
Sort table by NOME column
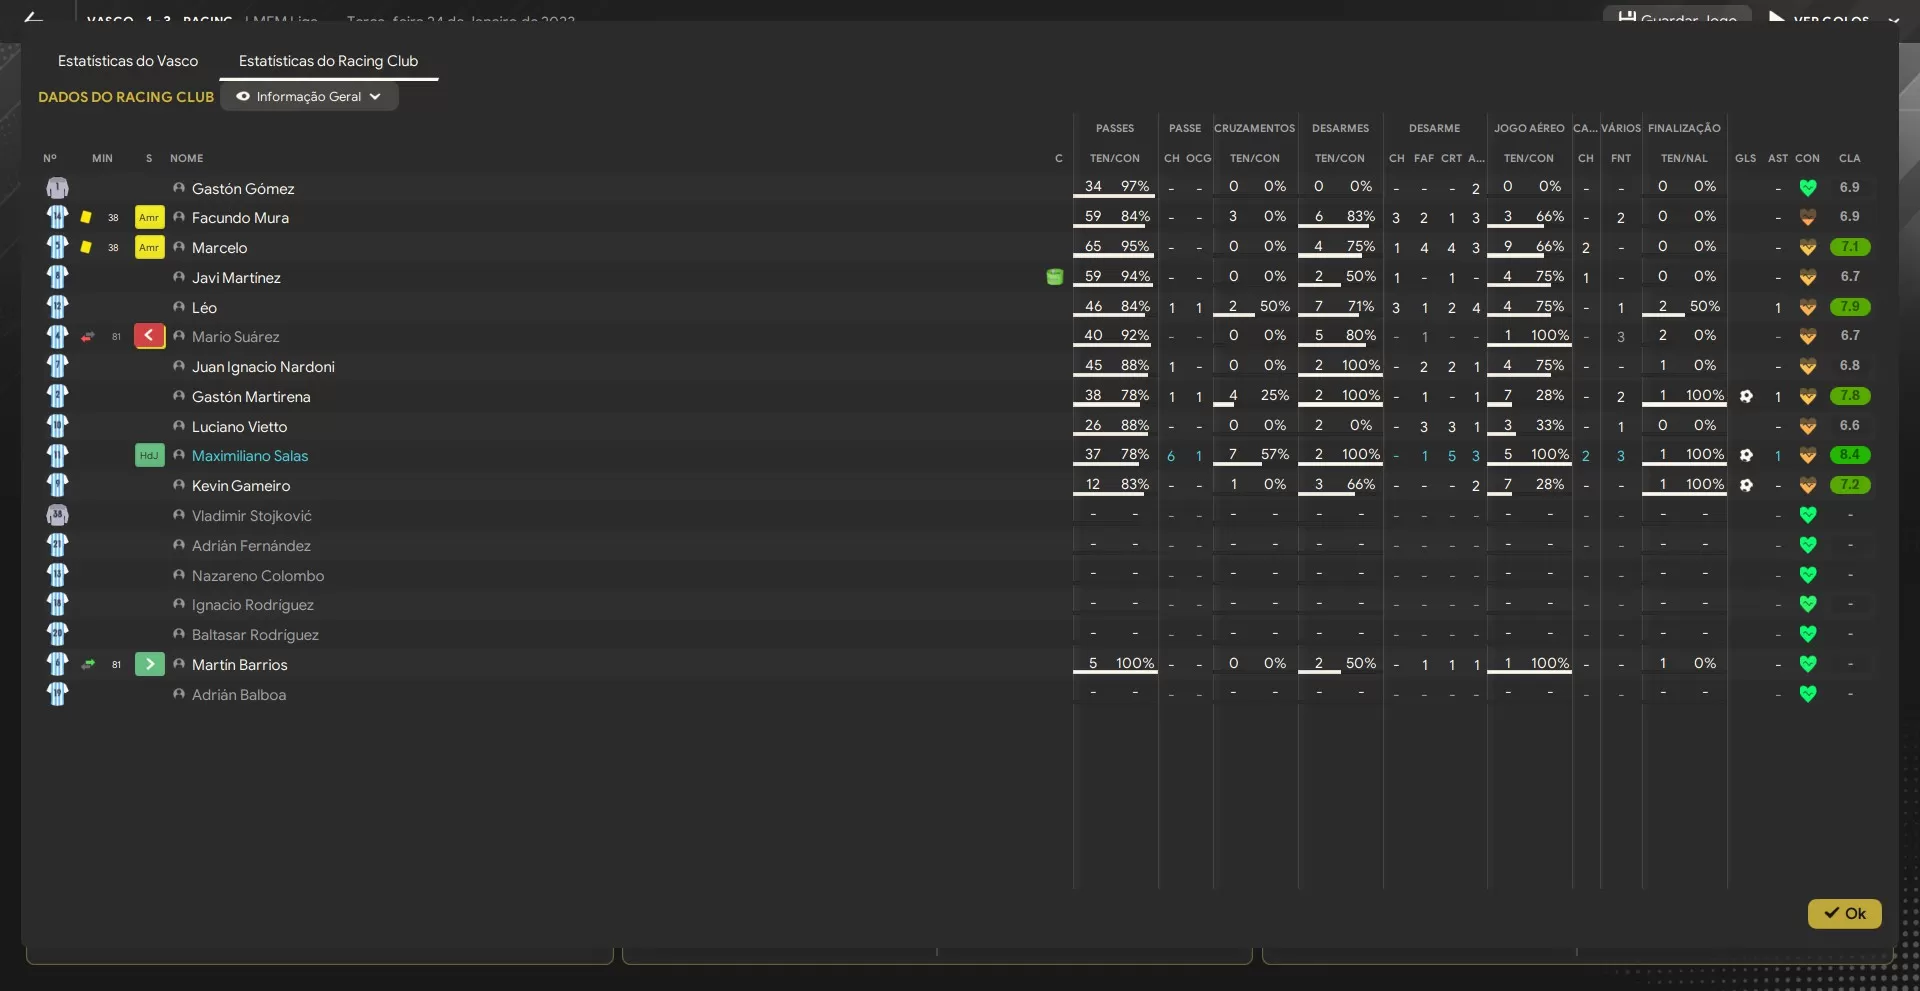click(186, 158)
